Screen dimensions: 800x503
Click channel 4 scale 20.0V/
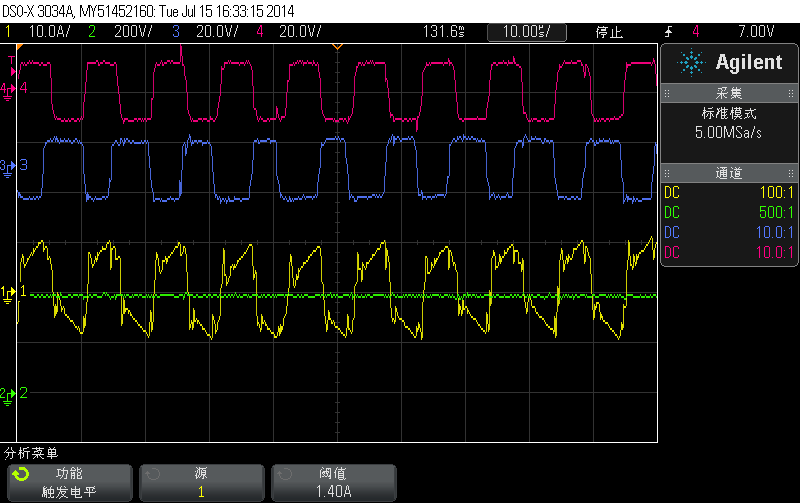click(x=300, y=32)
